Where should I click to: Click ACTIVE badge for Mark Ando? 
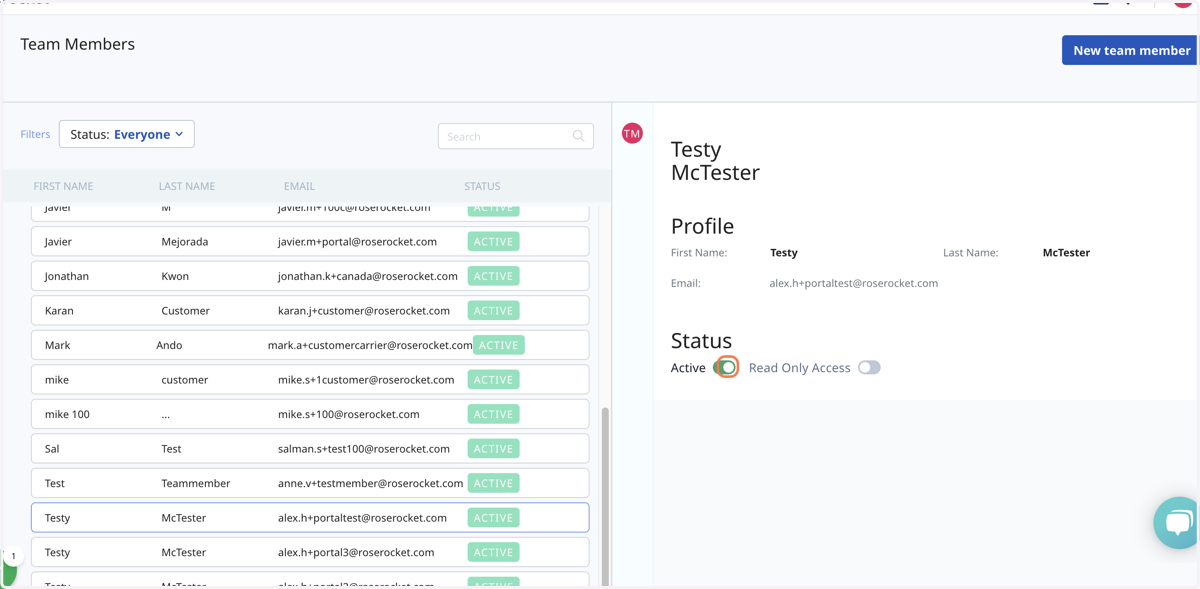pos(499,345)
